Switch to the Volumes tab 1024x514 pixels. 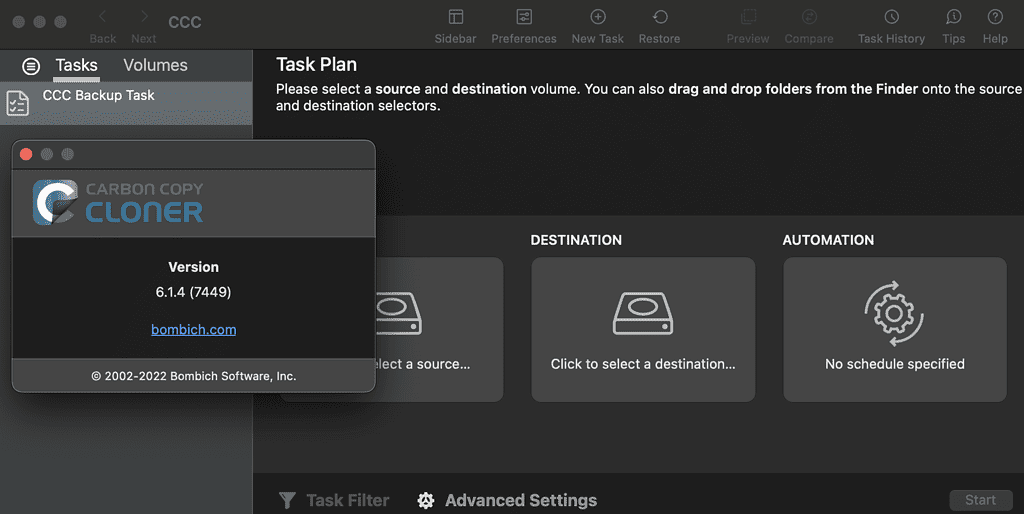155,65
